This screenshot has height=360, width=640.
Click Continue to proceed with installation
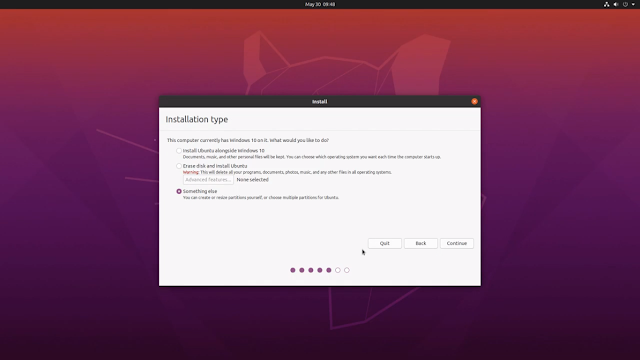tap(456, 243)
